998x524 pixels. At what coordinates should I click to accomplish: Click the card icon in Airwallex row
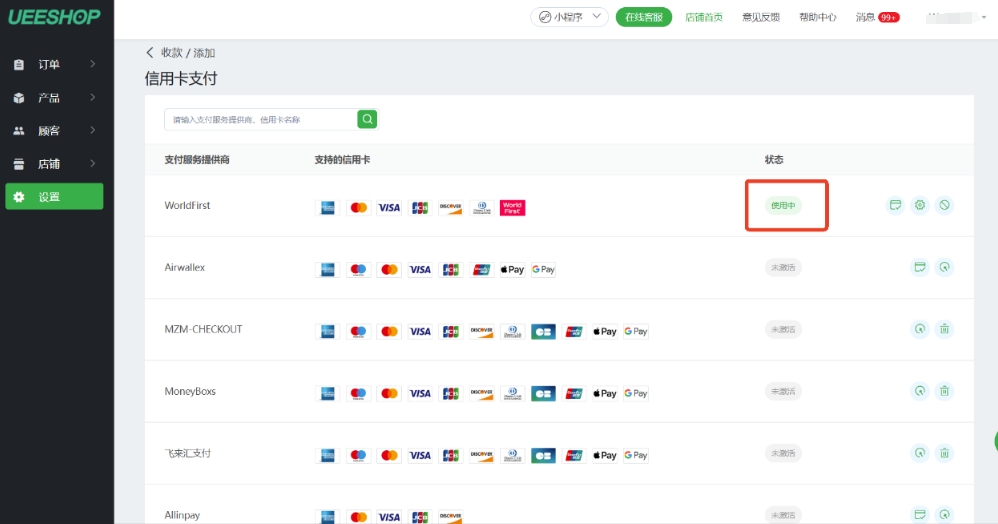(x=920, y=268)
